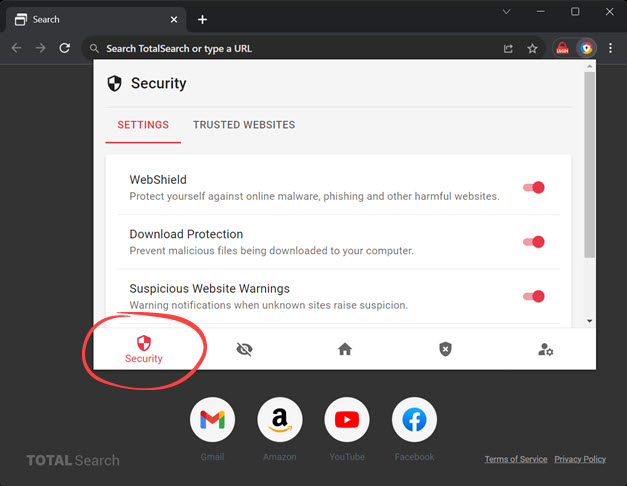Image resolution: width=627 pixels, height=486 pixels.
Task: Open the browser three-dot menu
Action: [610, 48]
